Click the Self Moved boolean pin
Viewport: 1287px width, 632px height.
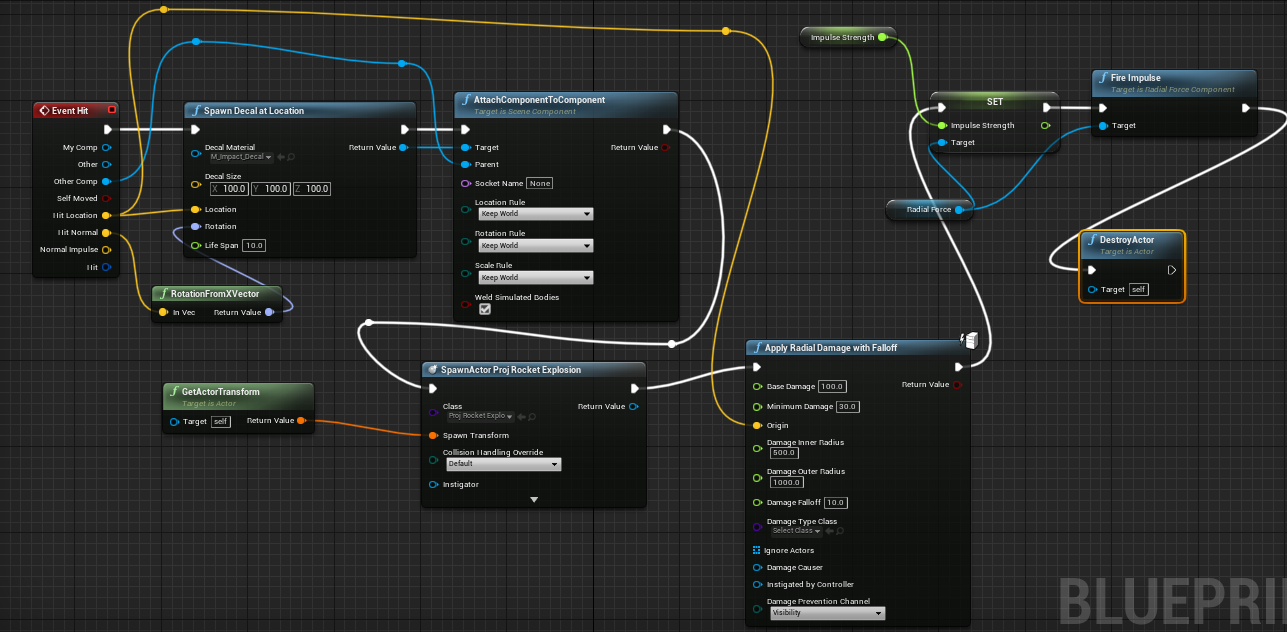107,198
